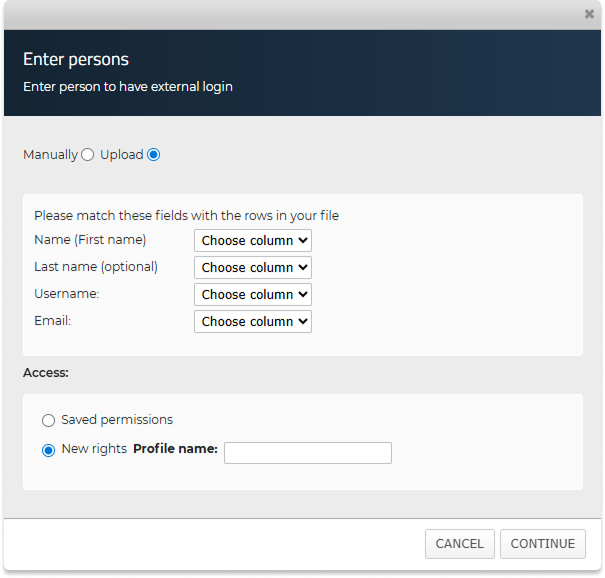Click the CONTINUE button

[x=543, y=544]
